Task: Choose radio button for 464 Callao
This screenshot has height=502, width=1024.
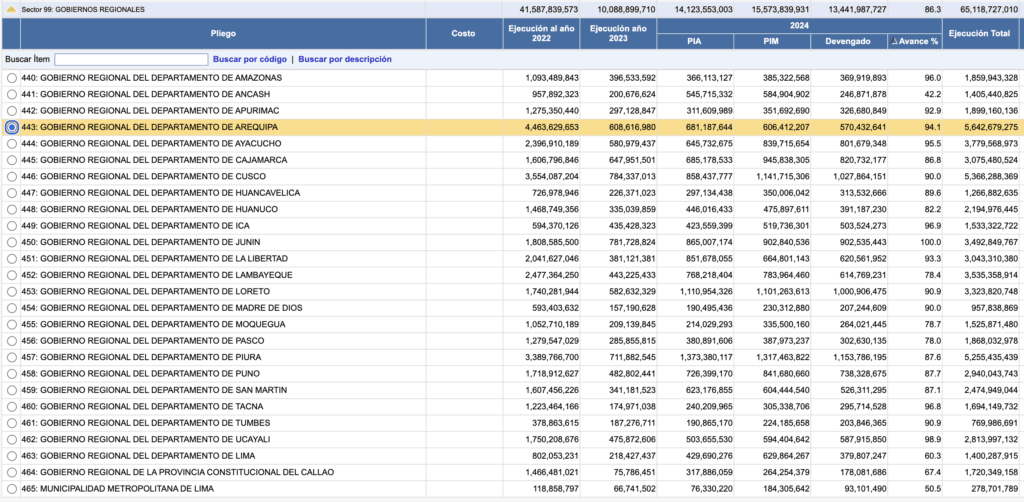Action: pyautogui.click(x=11, y=472)
